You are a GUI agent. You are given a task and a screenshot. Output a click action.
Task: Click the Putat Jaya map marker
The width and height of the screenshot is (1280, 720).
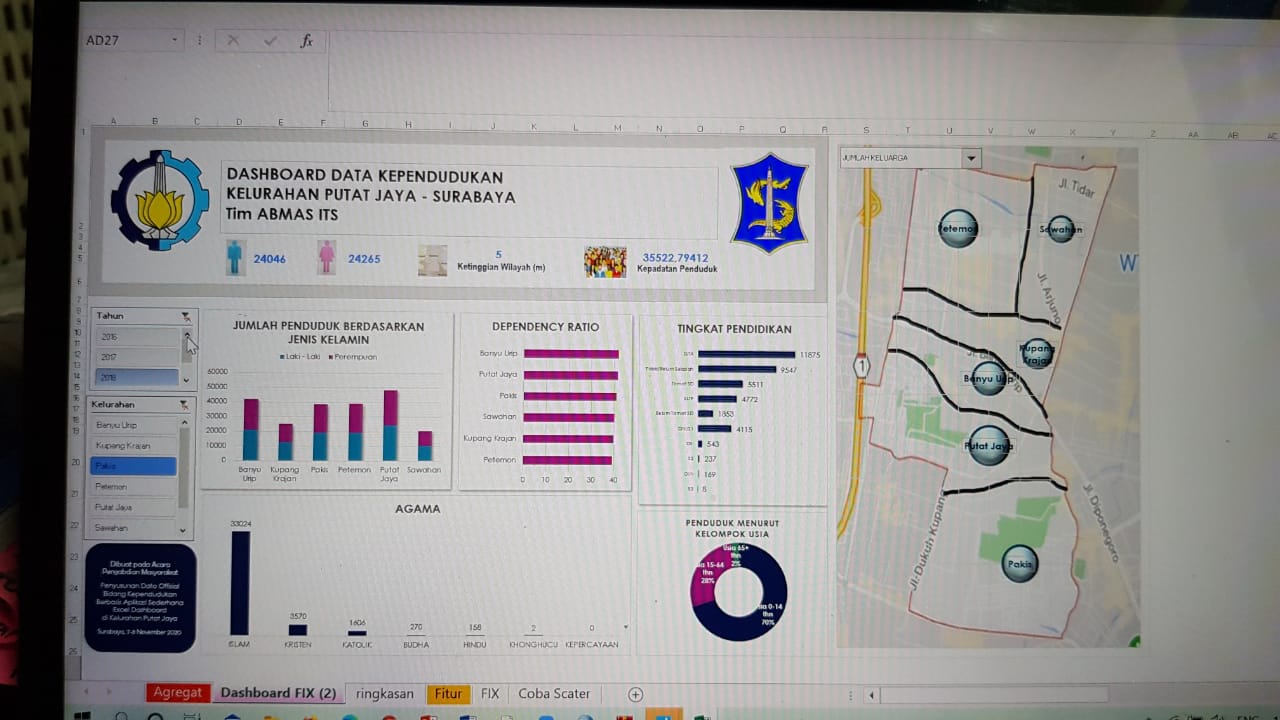pos(989,446)
